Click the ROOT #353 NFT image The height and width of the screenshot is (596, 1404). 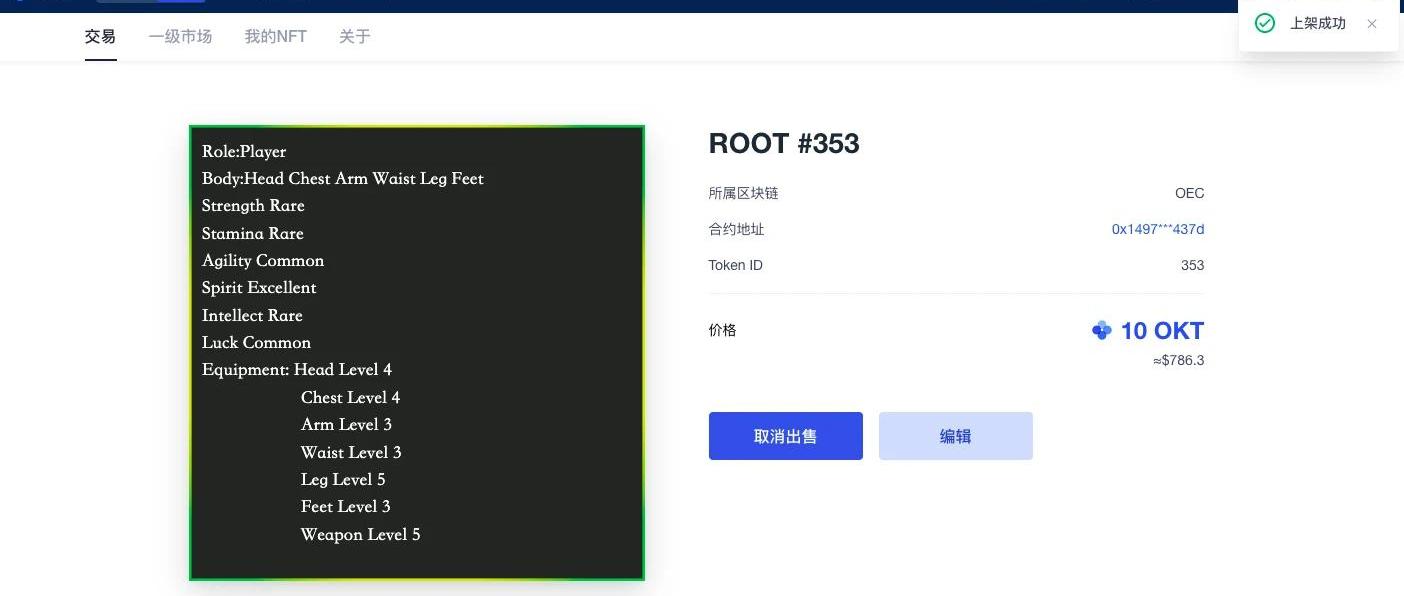(417, 353)
